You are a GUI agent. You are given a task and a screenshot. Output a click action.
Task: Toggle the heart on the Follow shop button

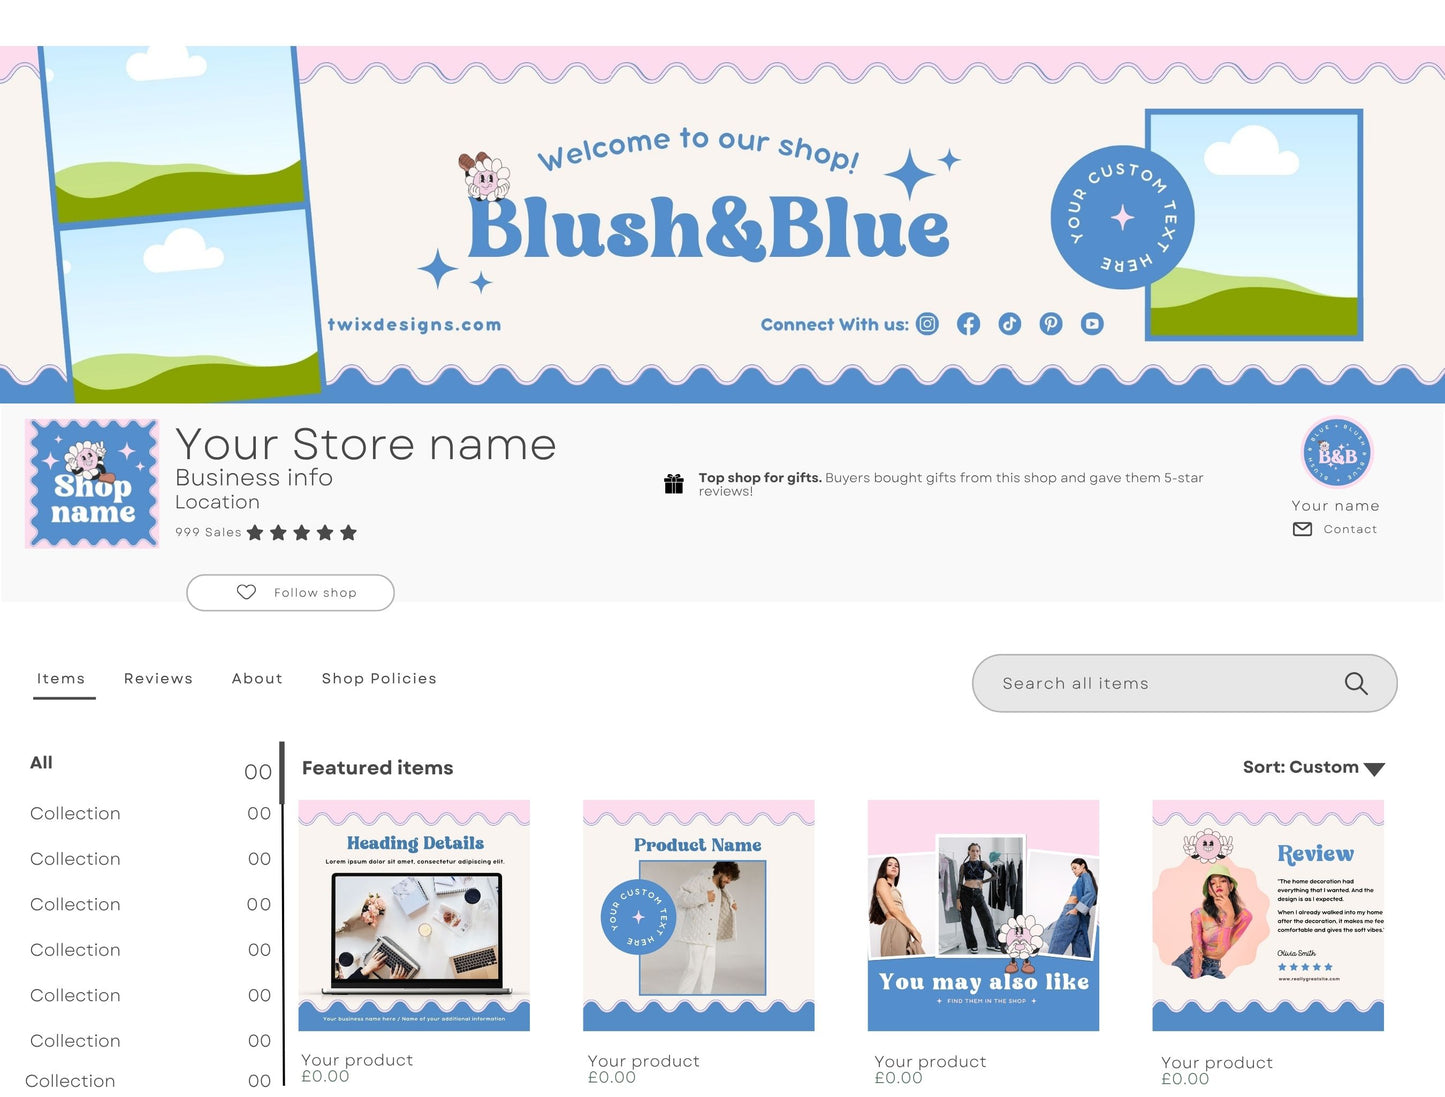click(247, 592)
